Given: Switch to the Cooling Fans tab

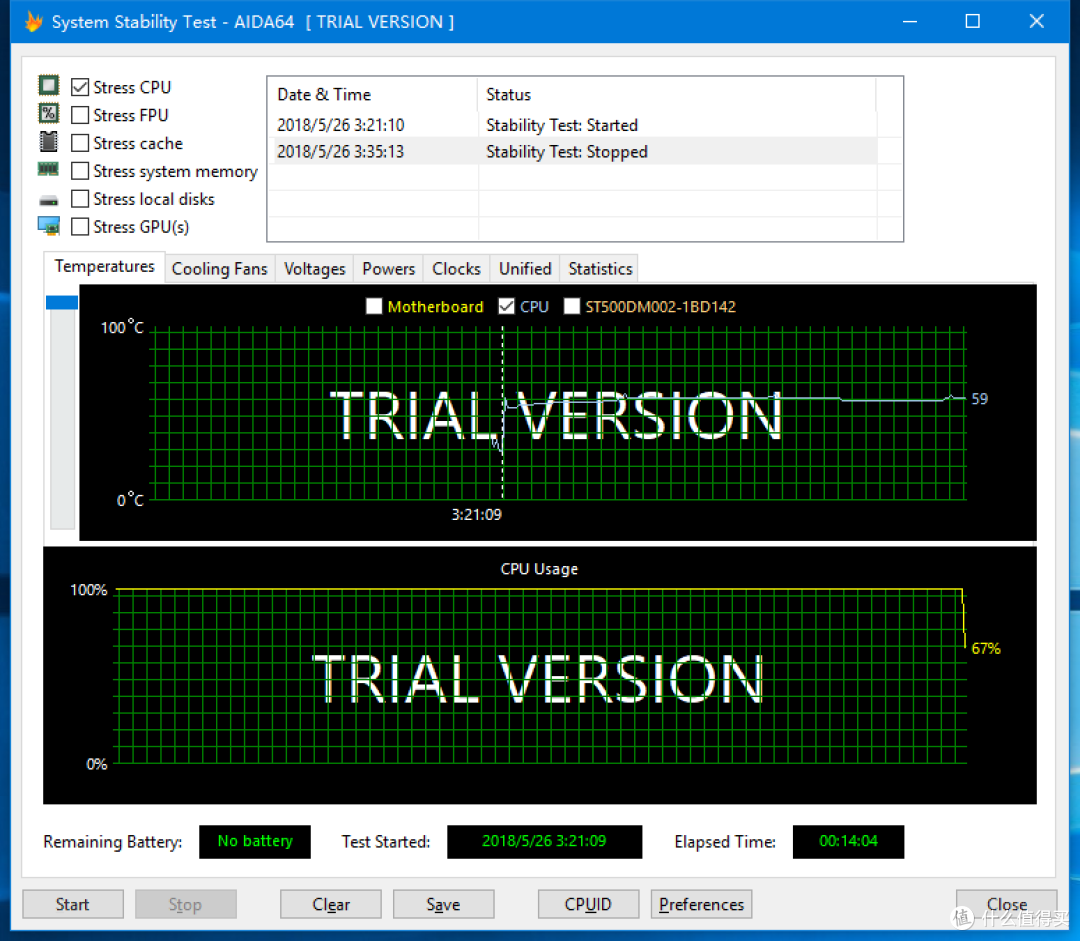Looking at the screenshot, I should (219, 269).
